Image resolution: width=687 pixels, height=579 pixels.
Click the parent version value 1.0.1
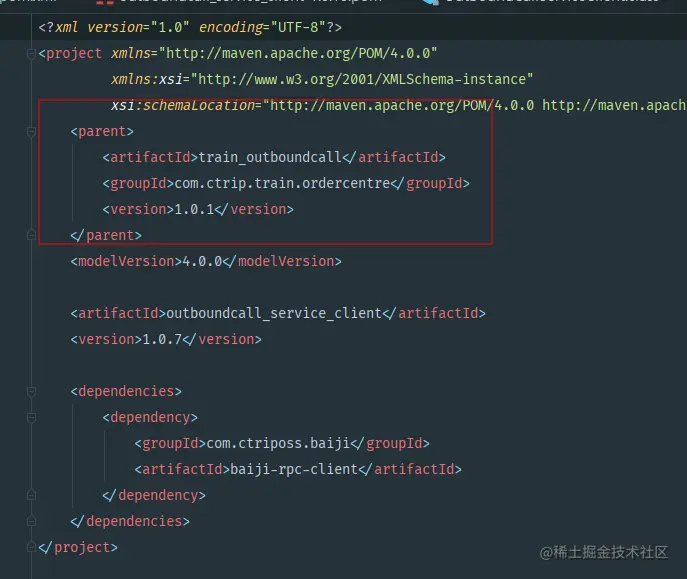(194, 209)
